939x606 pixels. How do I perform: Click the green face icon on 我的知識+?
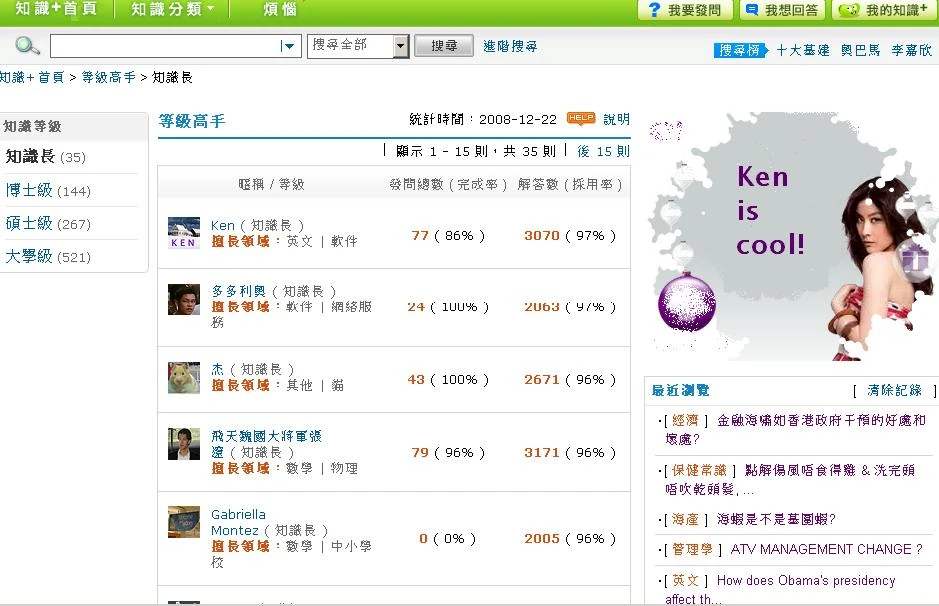[x=849, y=10]
